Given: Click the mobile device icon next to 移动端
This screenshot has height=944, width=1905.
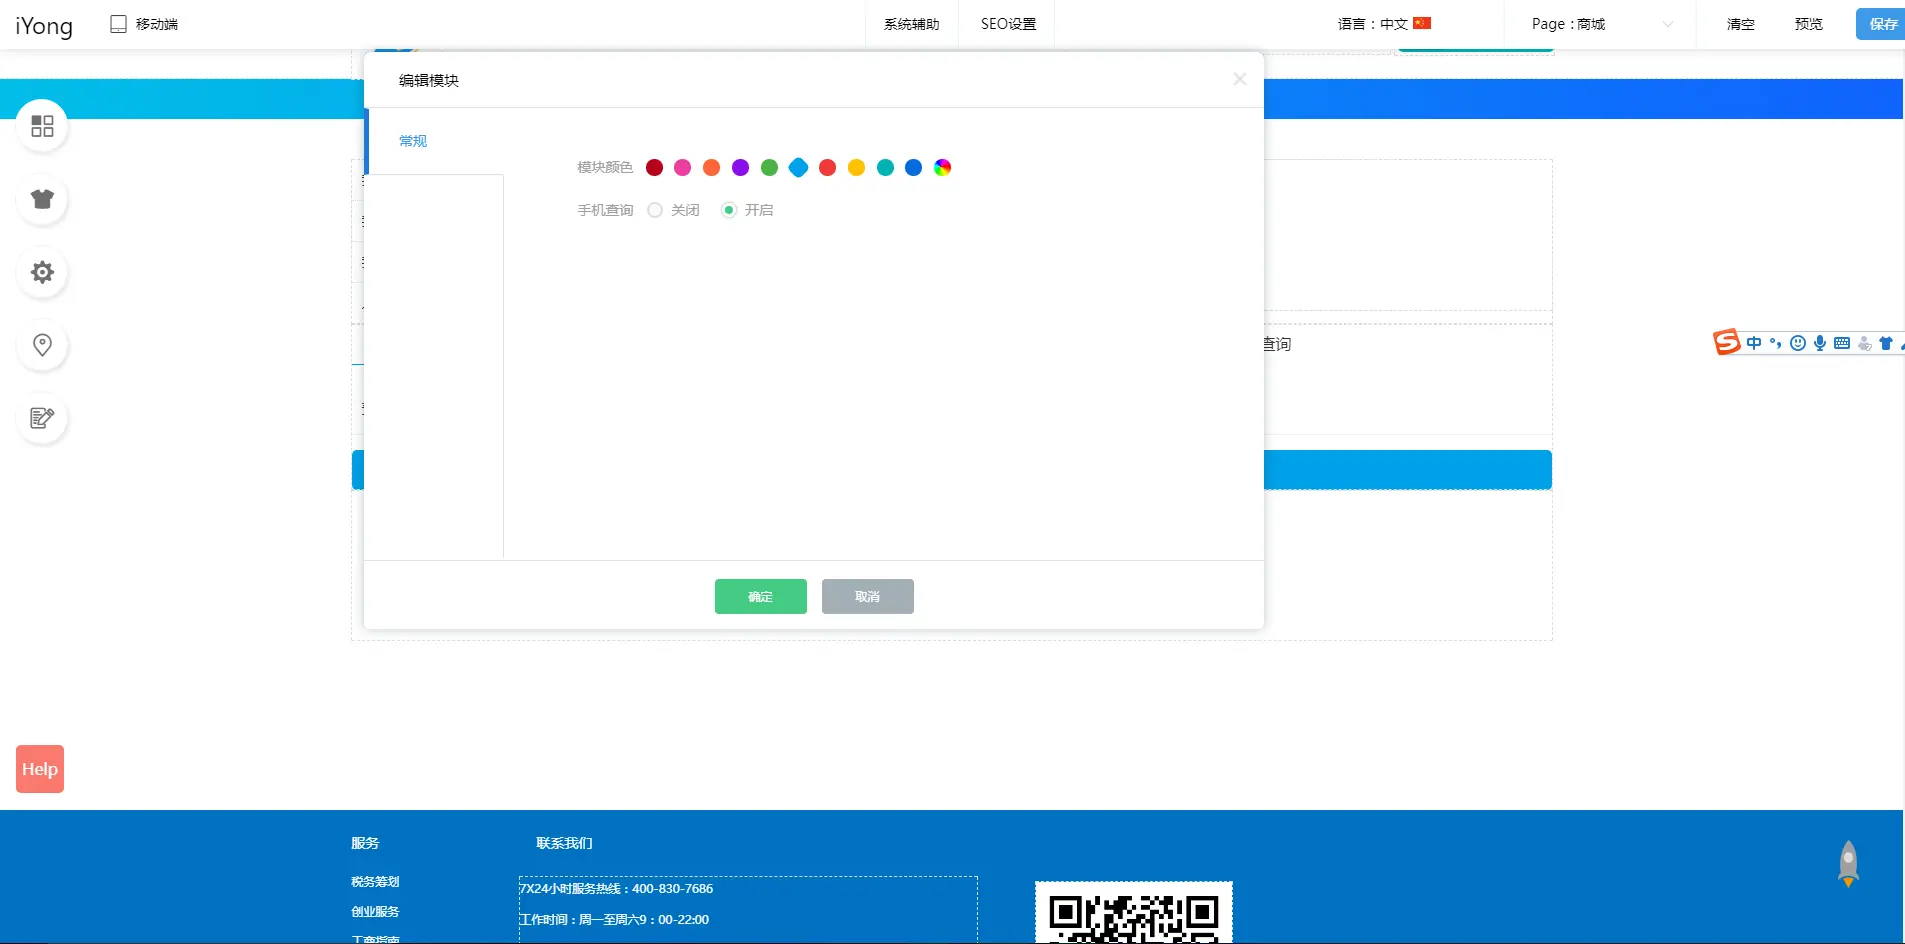Looking at the screenshot, I should (118, 24).
